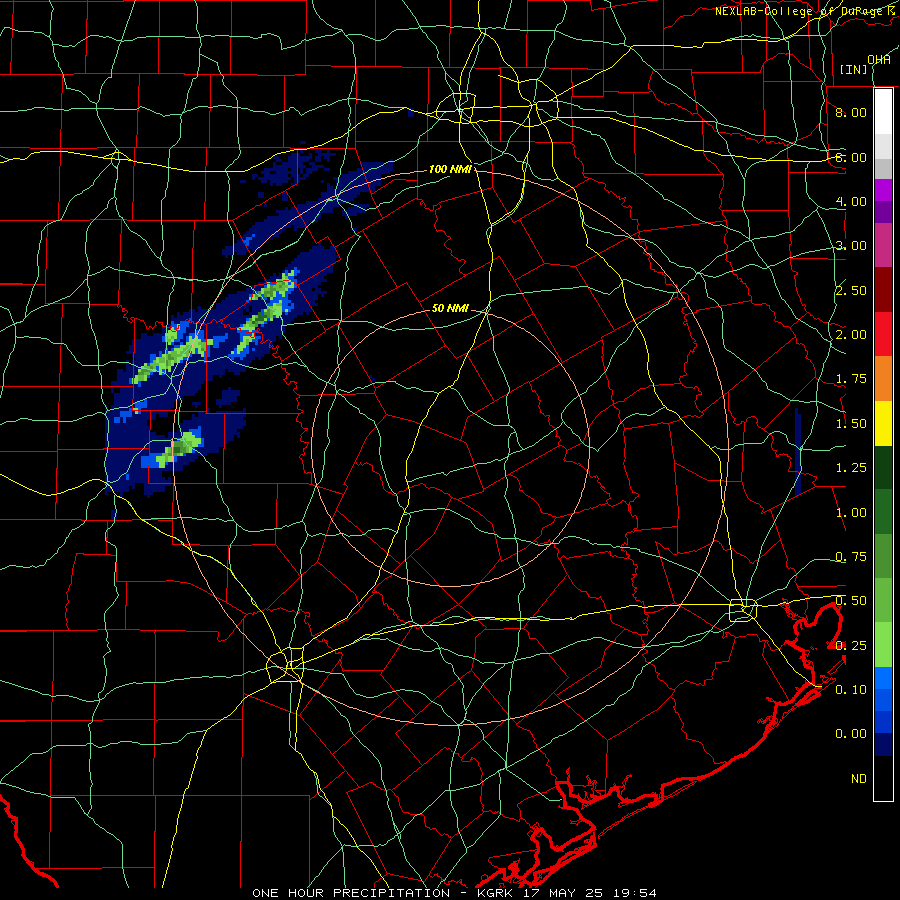Click the 8.00 legend value

tap(851, 112)
